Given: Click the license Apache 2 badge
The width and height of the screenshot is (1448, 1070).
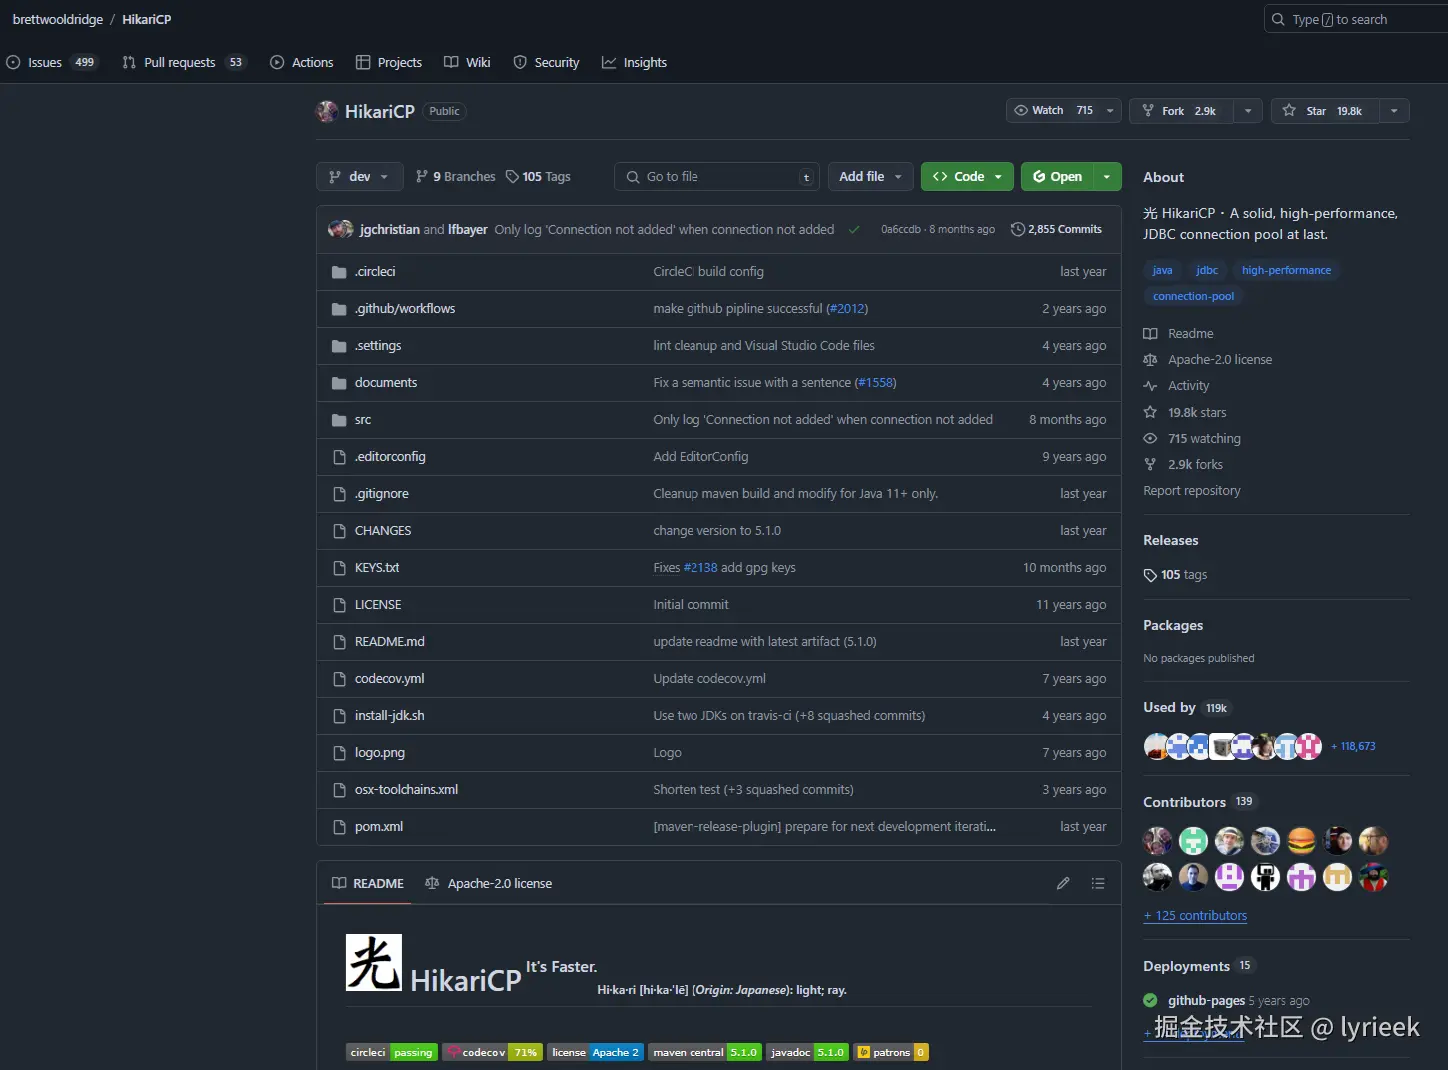Looking at the screenshot, I should (595, 1052).
